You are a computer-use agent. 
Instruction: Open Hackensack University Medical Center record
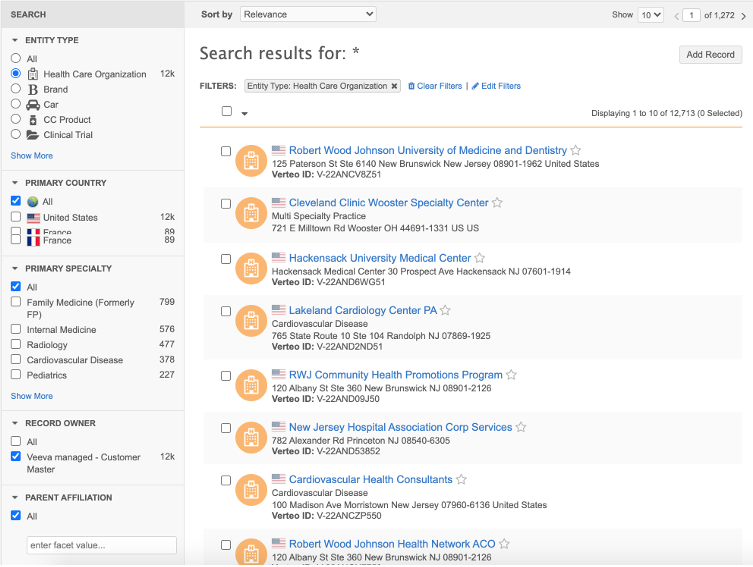[x=380, y=258]
